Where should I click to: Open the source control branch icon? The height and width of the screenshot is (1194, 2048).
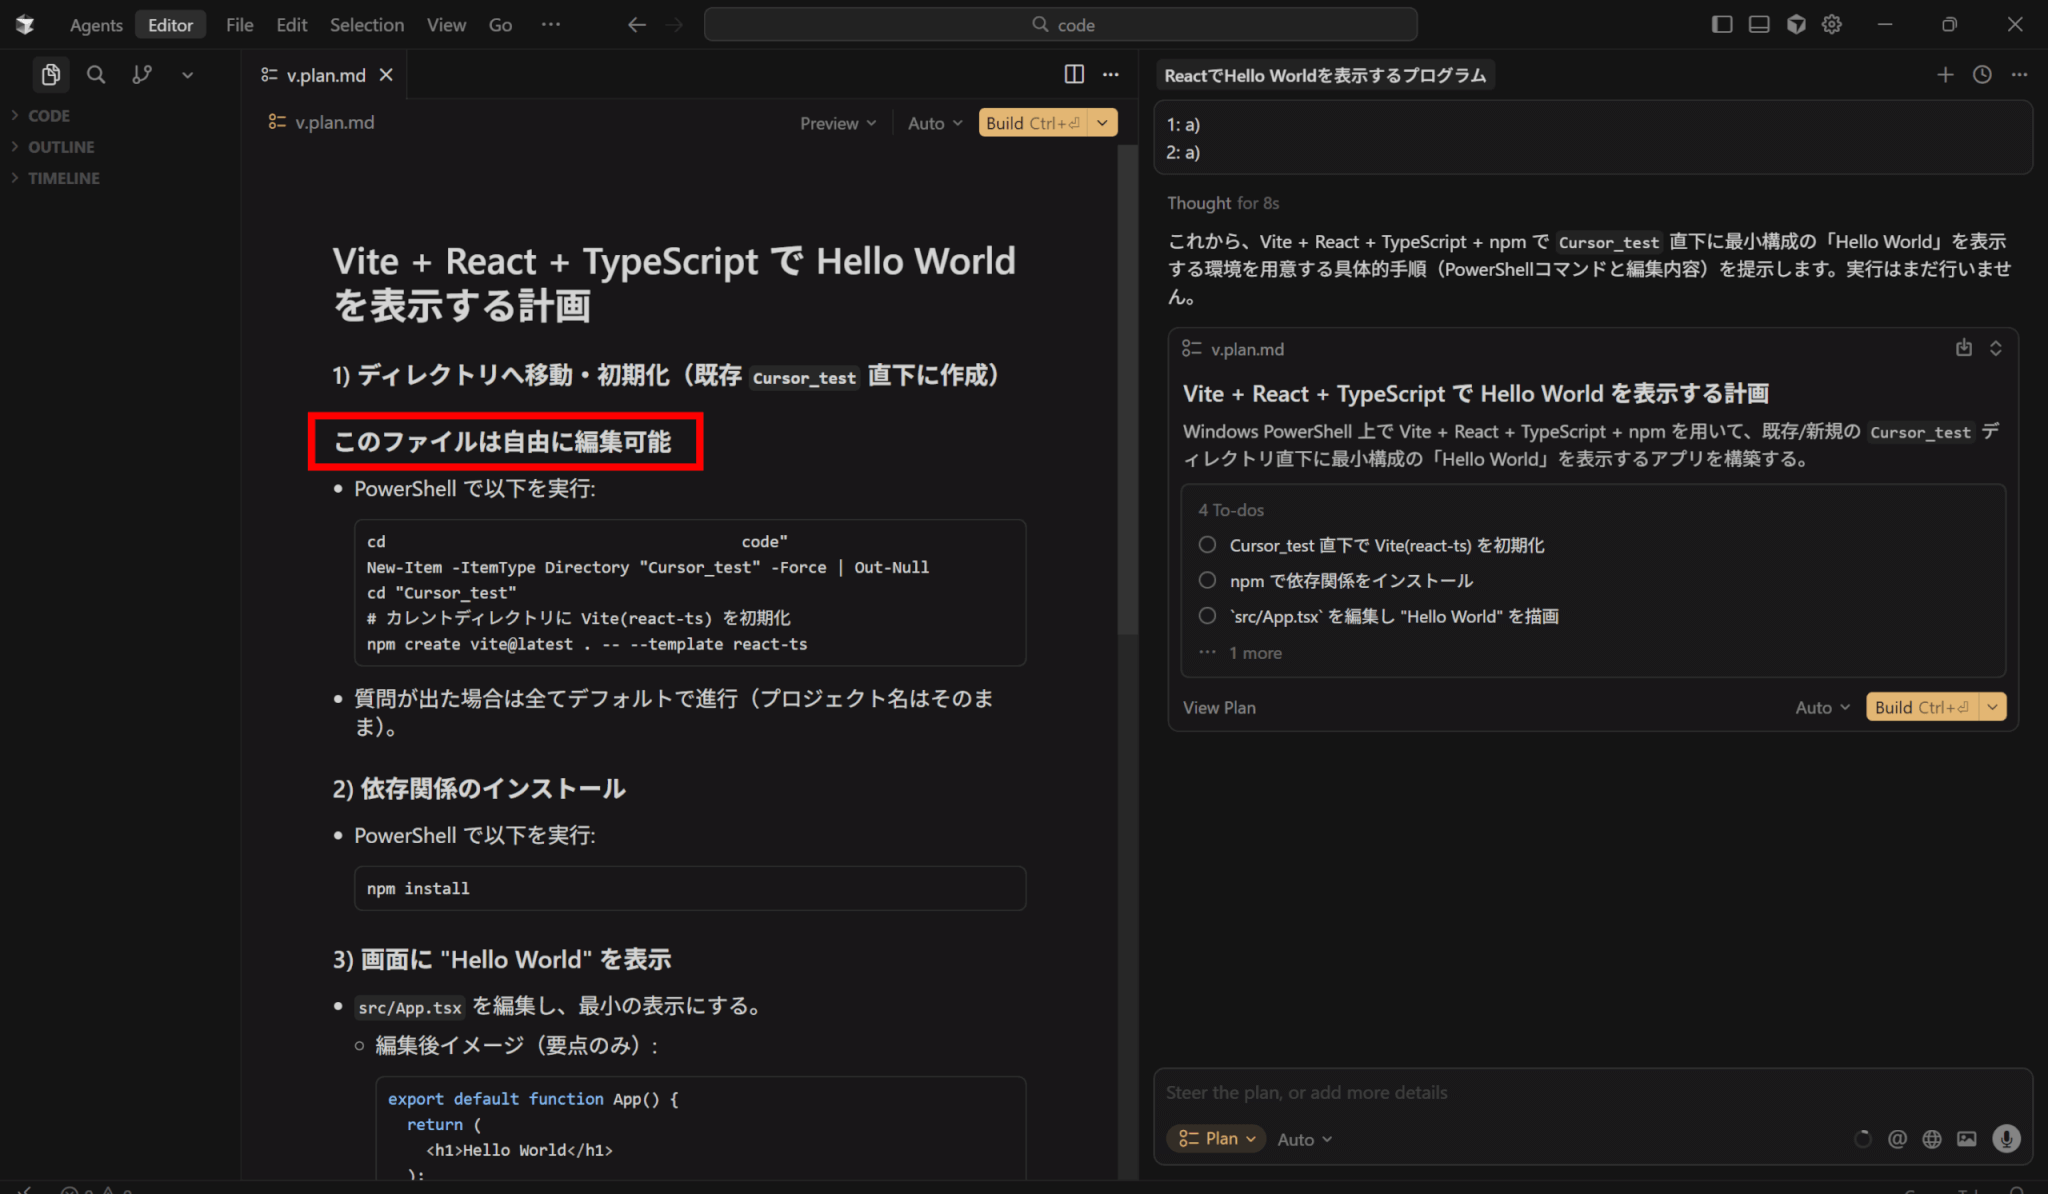[x=142, y=74]
